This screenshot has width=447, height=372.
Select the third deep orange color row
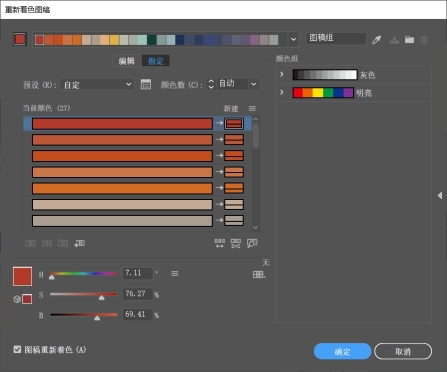[122, 156]
